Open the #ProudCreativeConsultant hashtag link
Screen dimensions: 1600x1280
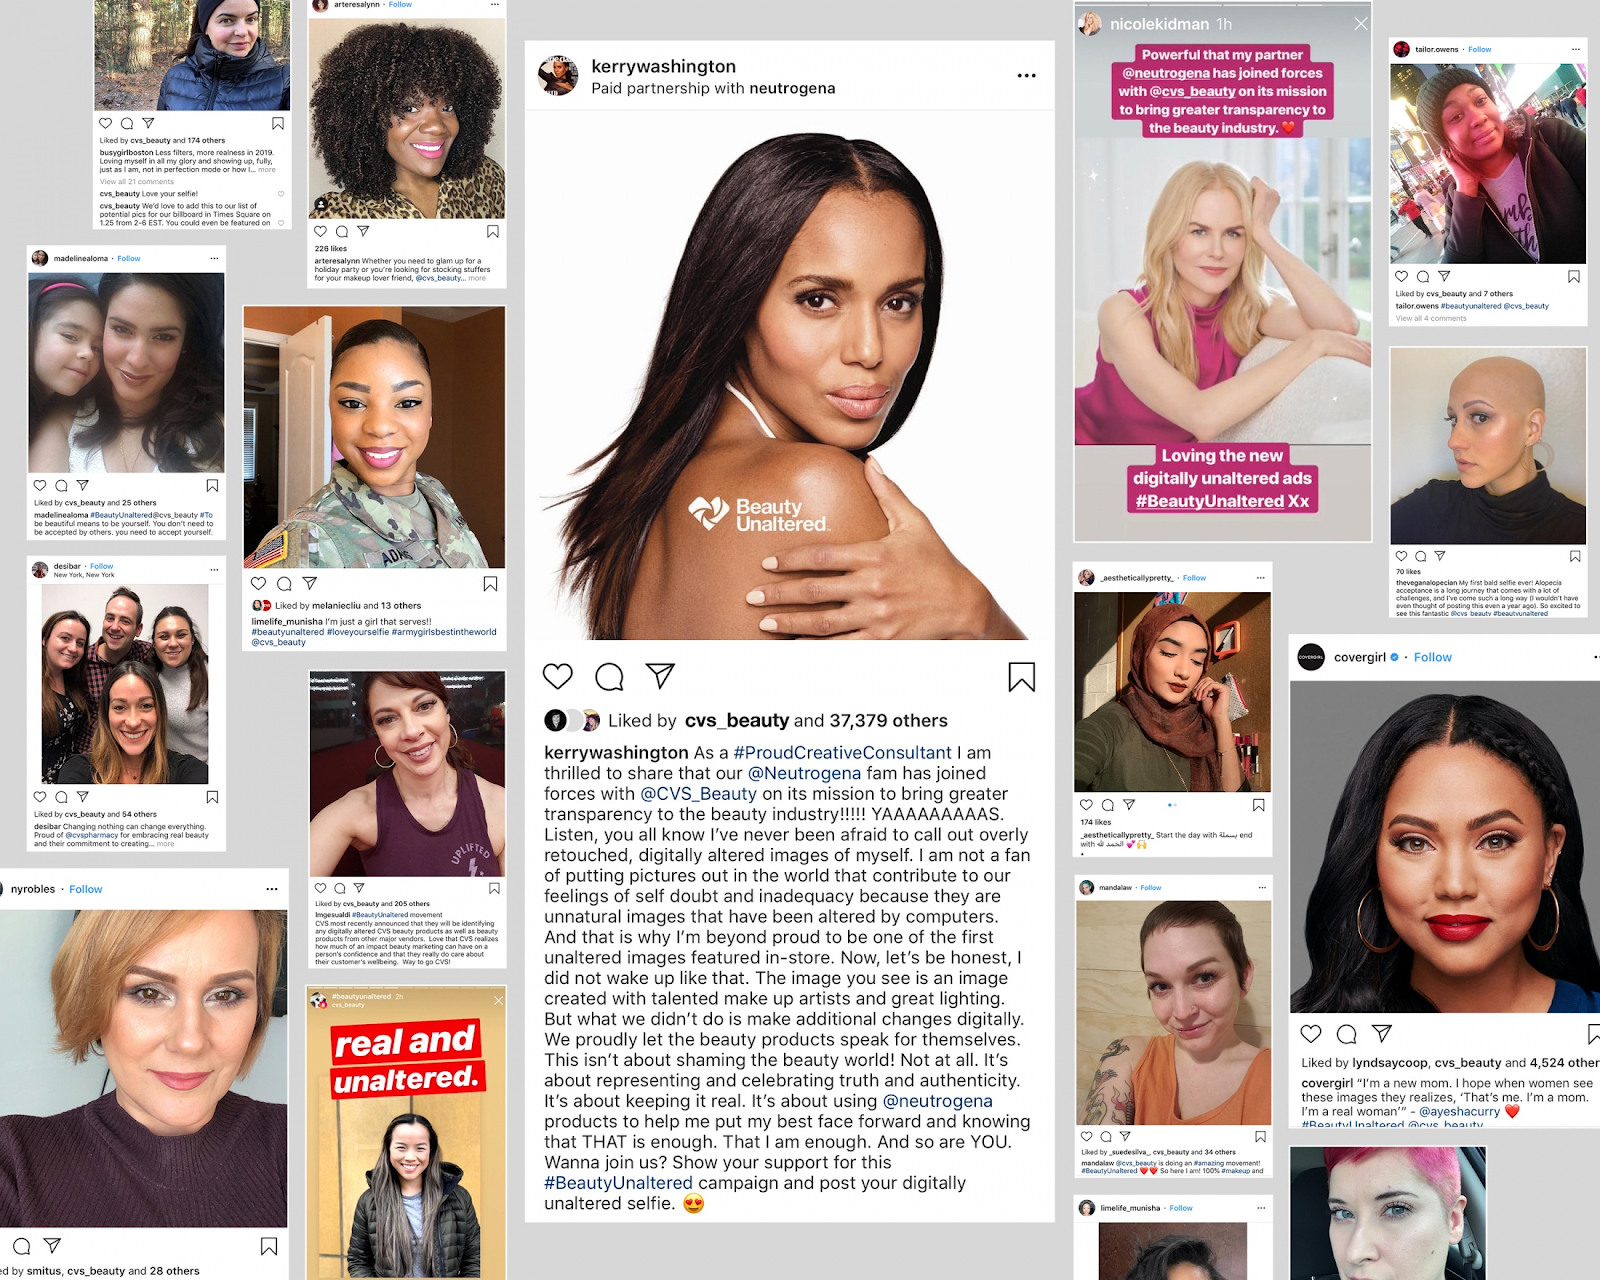(x=843, y=753)
